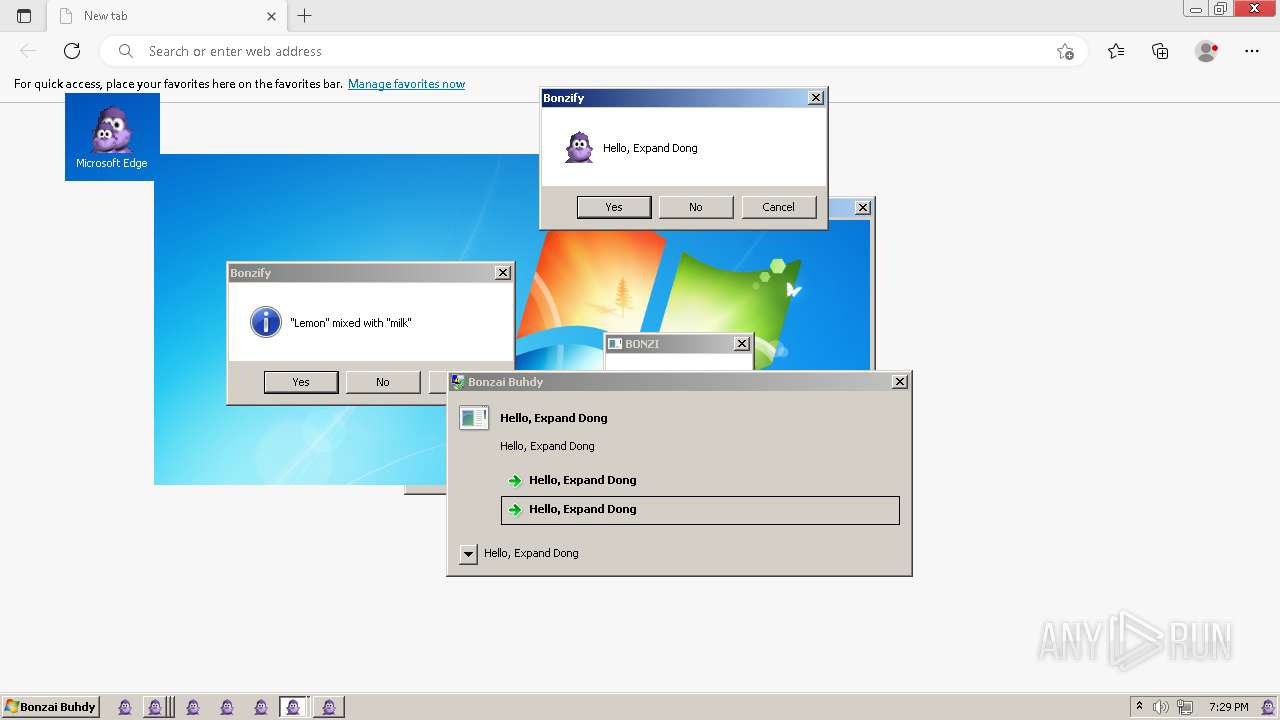The width and height of the screenshot is (1280, 720).
Task: Select the non-bold 'Hello, Expand Dong' content text below heading
Action: tap(547, 446)
